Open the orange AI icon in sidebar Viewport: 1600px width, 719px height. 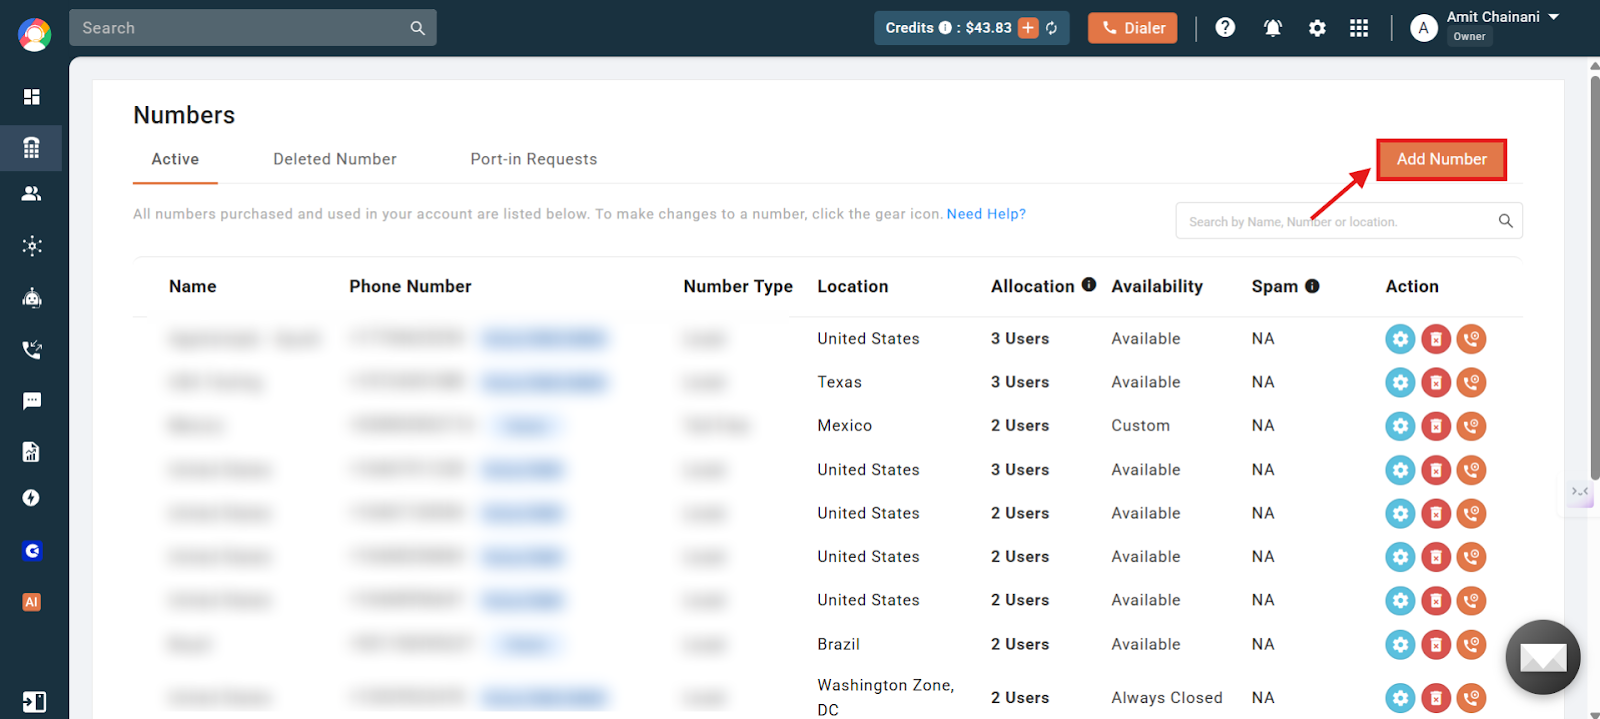click(32, 602)
